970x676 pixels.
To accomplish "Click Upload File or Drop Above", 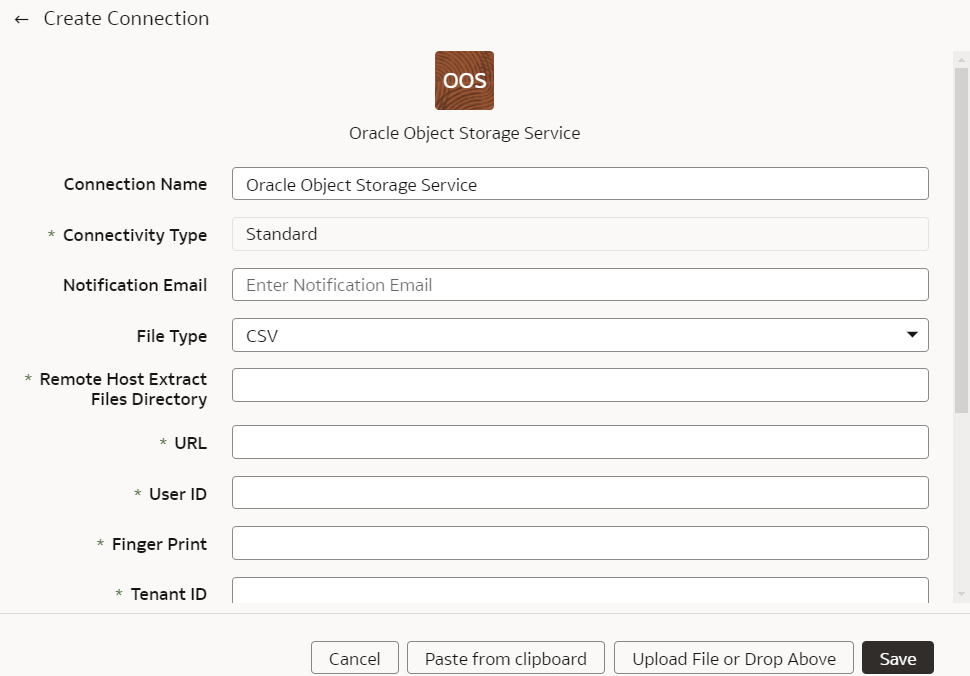I will [x=733, y=657].
